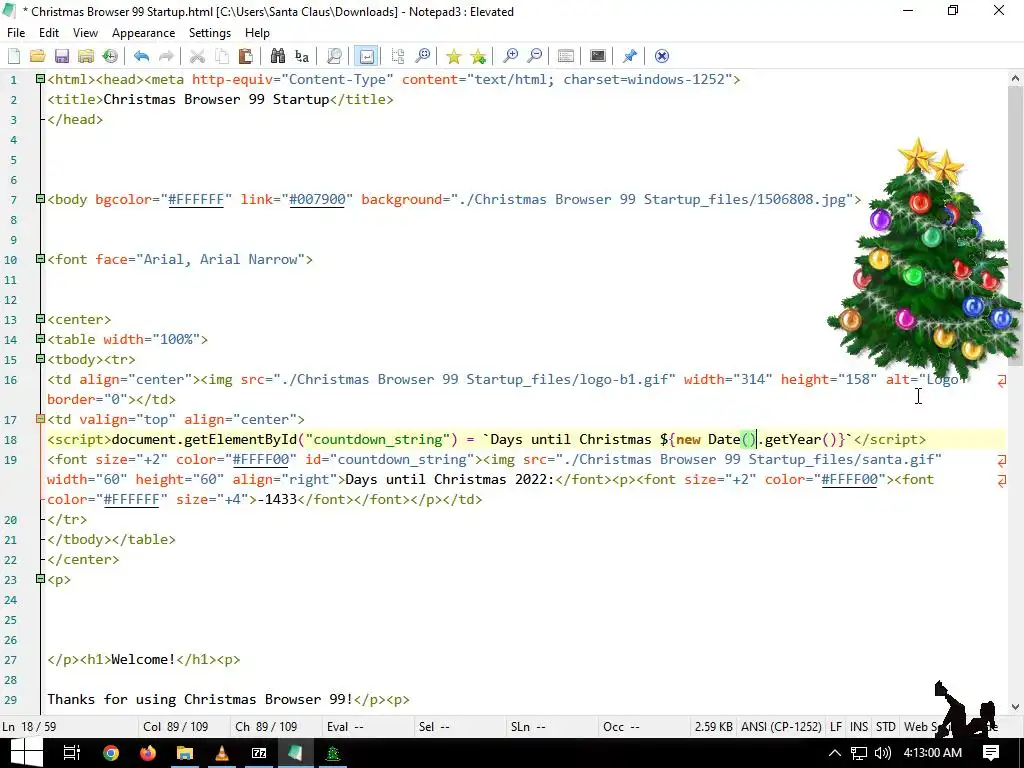Save the file using the floppy icon
This screenshot has width=1024, height=768.
pyautogui.click(x=62, y=56)
